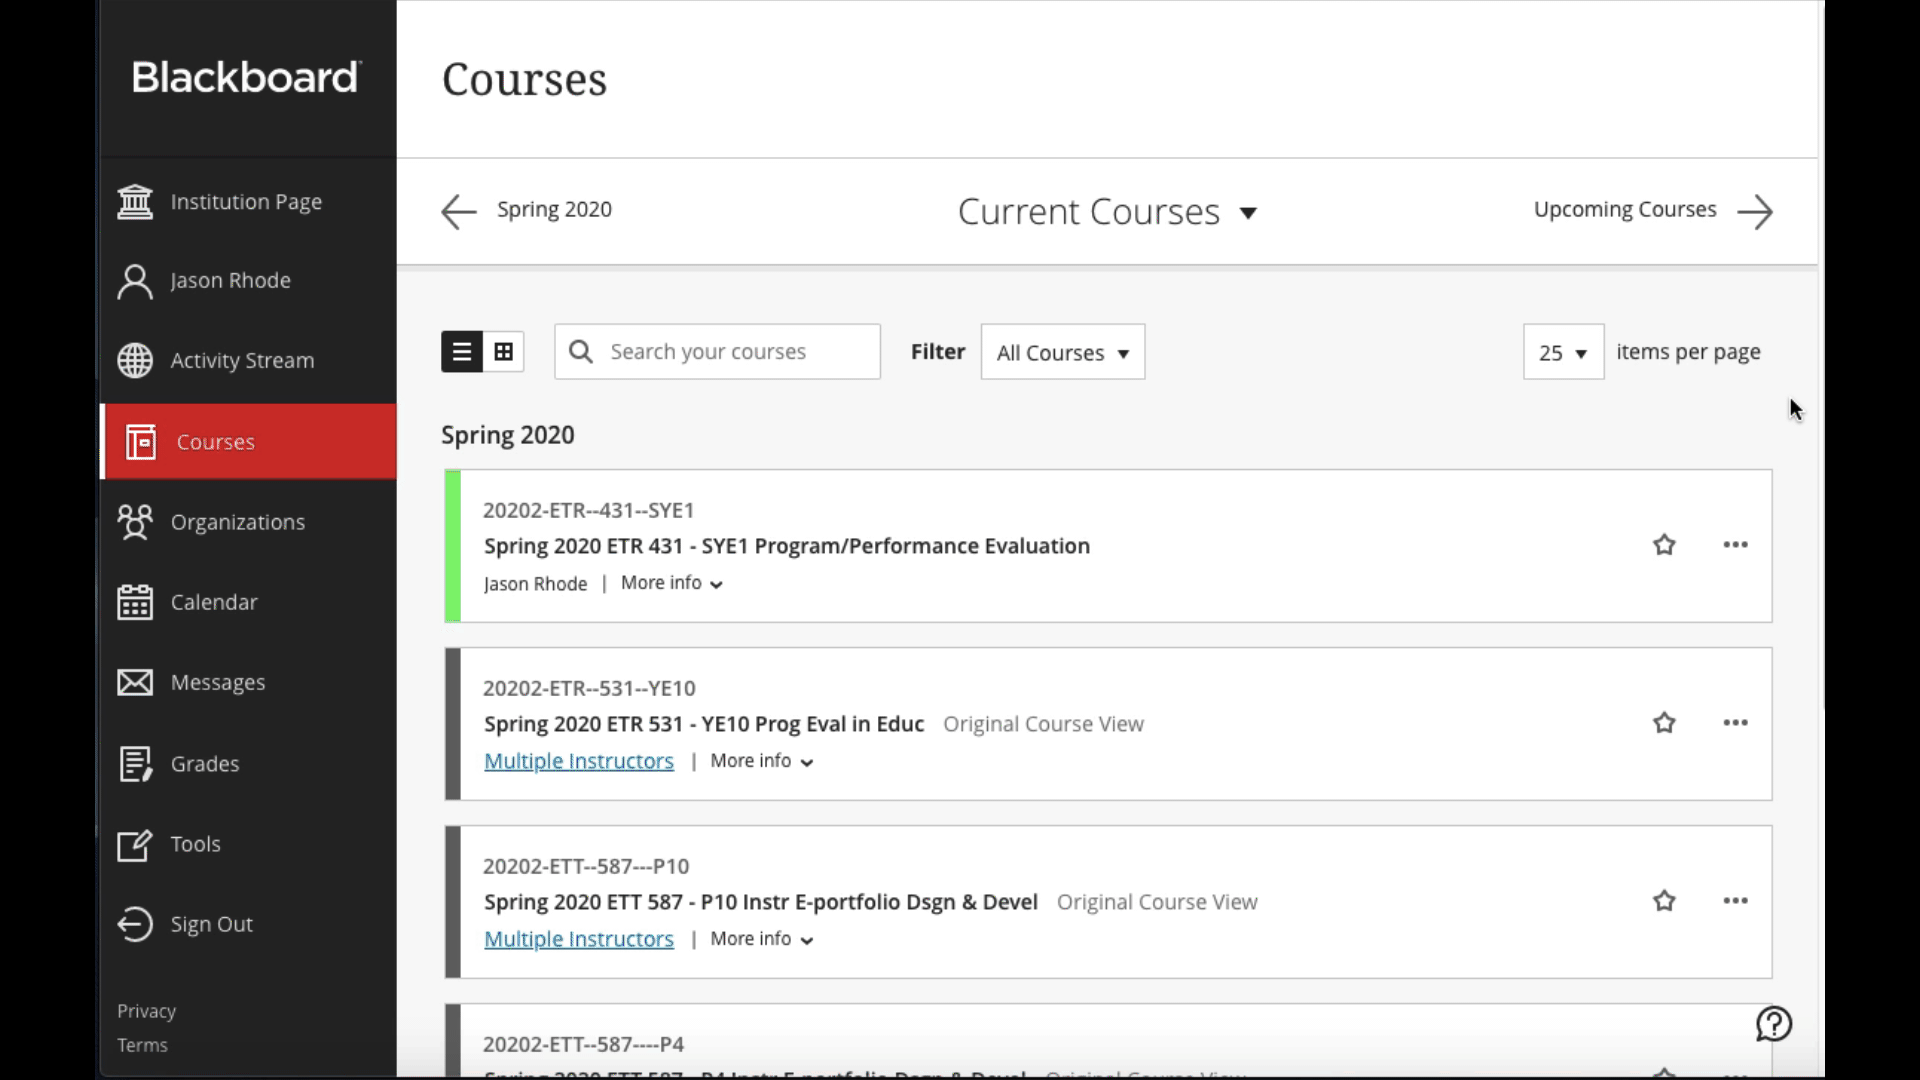The width and height of the screenshot is (1920, 1080).
Task: Click the help question mark icon
Action: (x=1774, y=1024)
